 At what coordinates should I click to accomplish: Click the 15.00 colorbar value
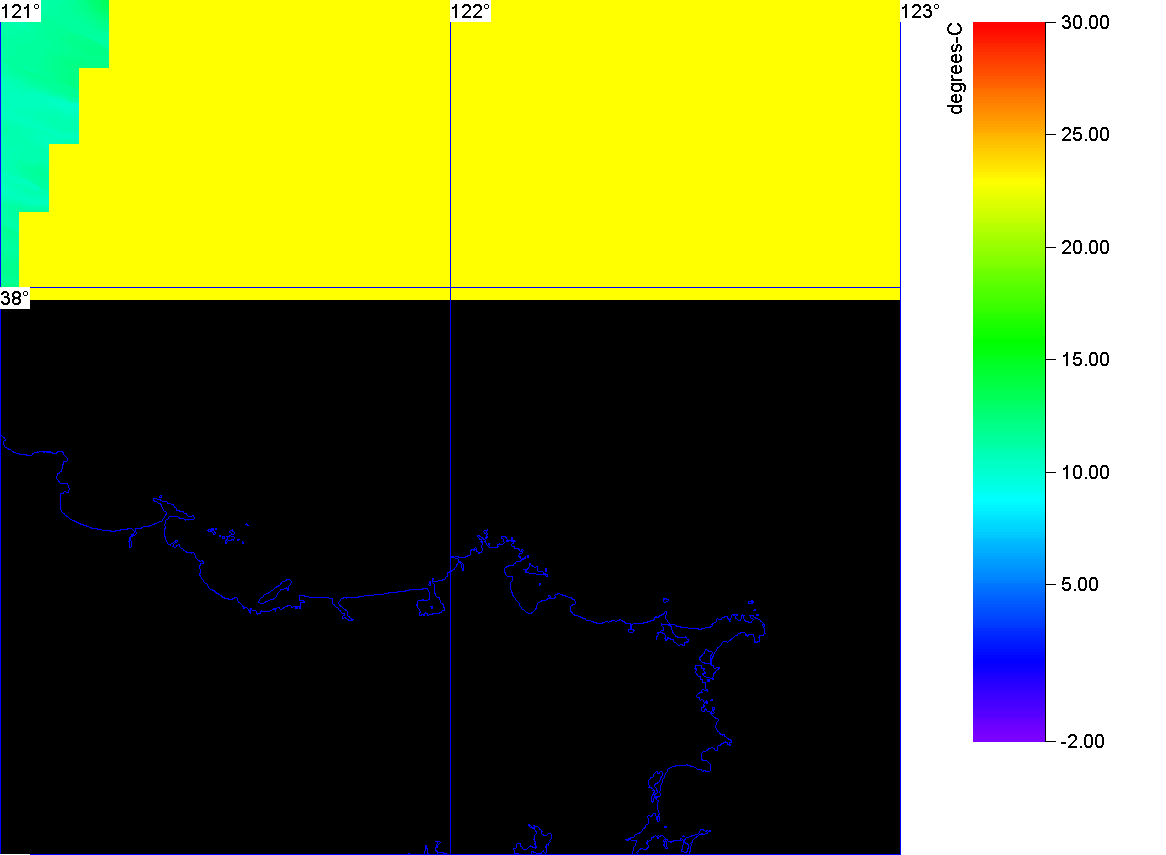1085,359
